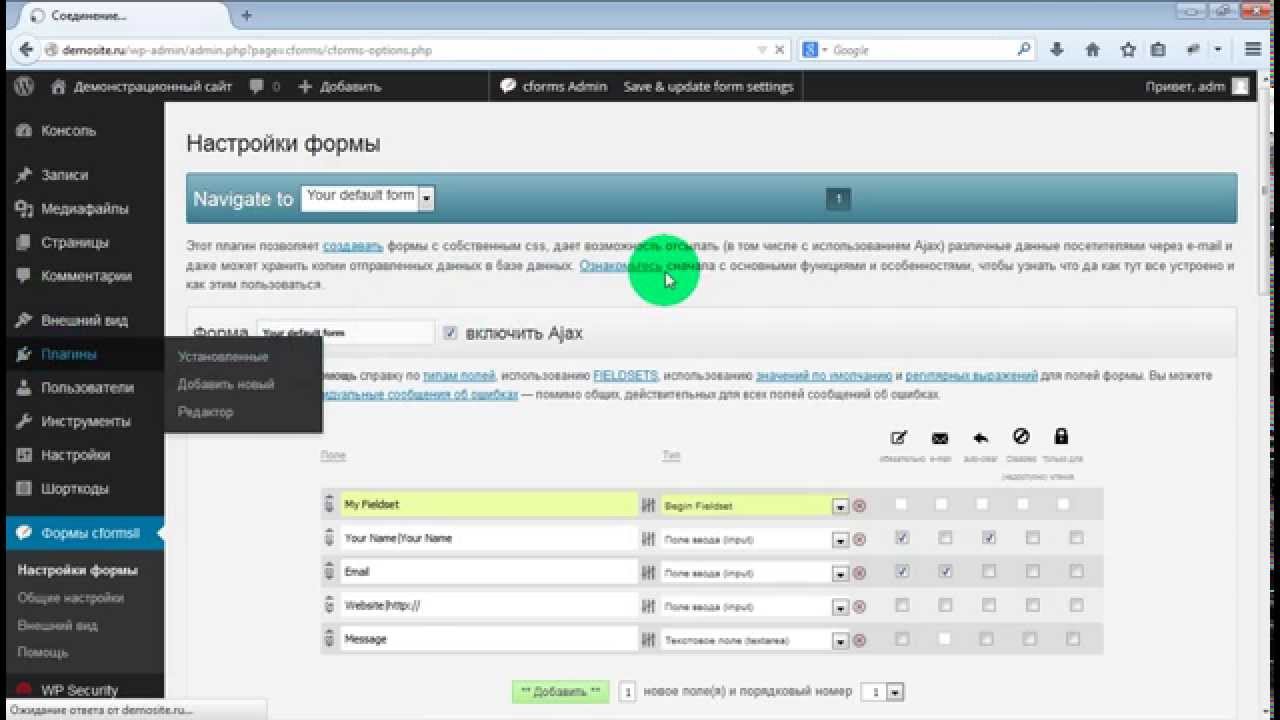Open field settings icon for Email row
This screenshot has width=1280, height=720.
(x=648, y=573)
